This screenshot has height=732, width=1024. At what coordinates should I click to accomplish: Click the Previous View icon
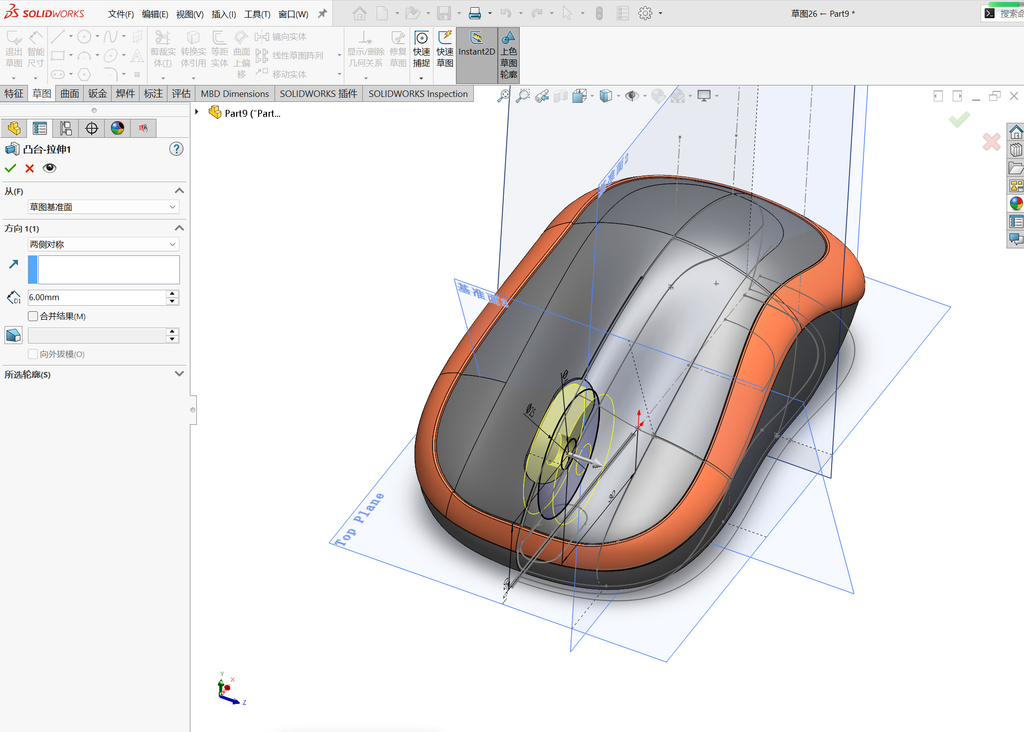click(x=541, y=96)
